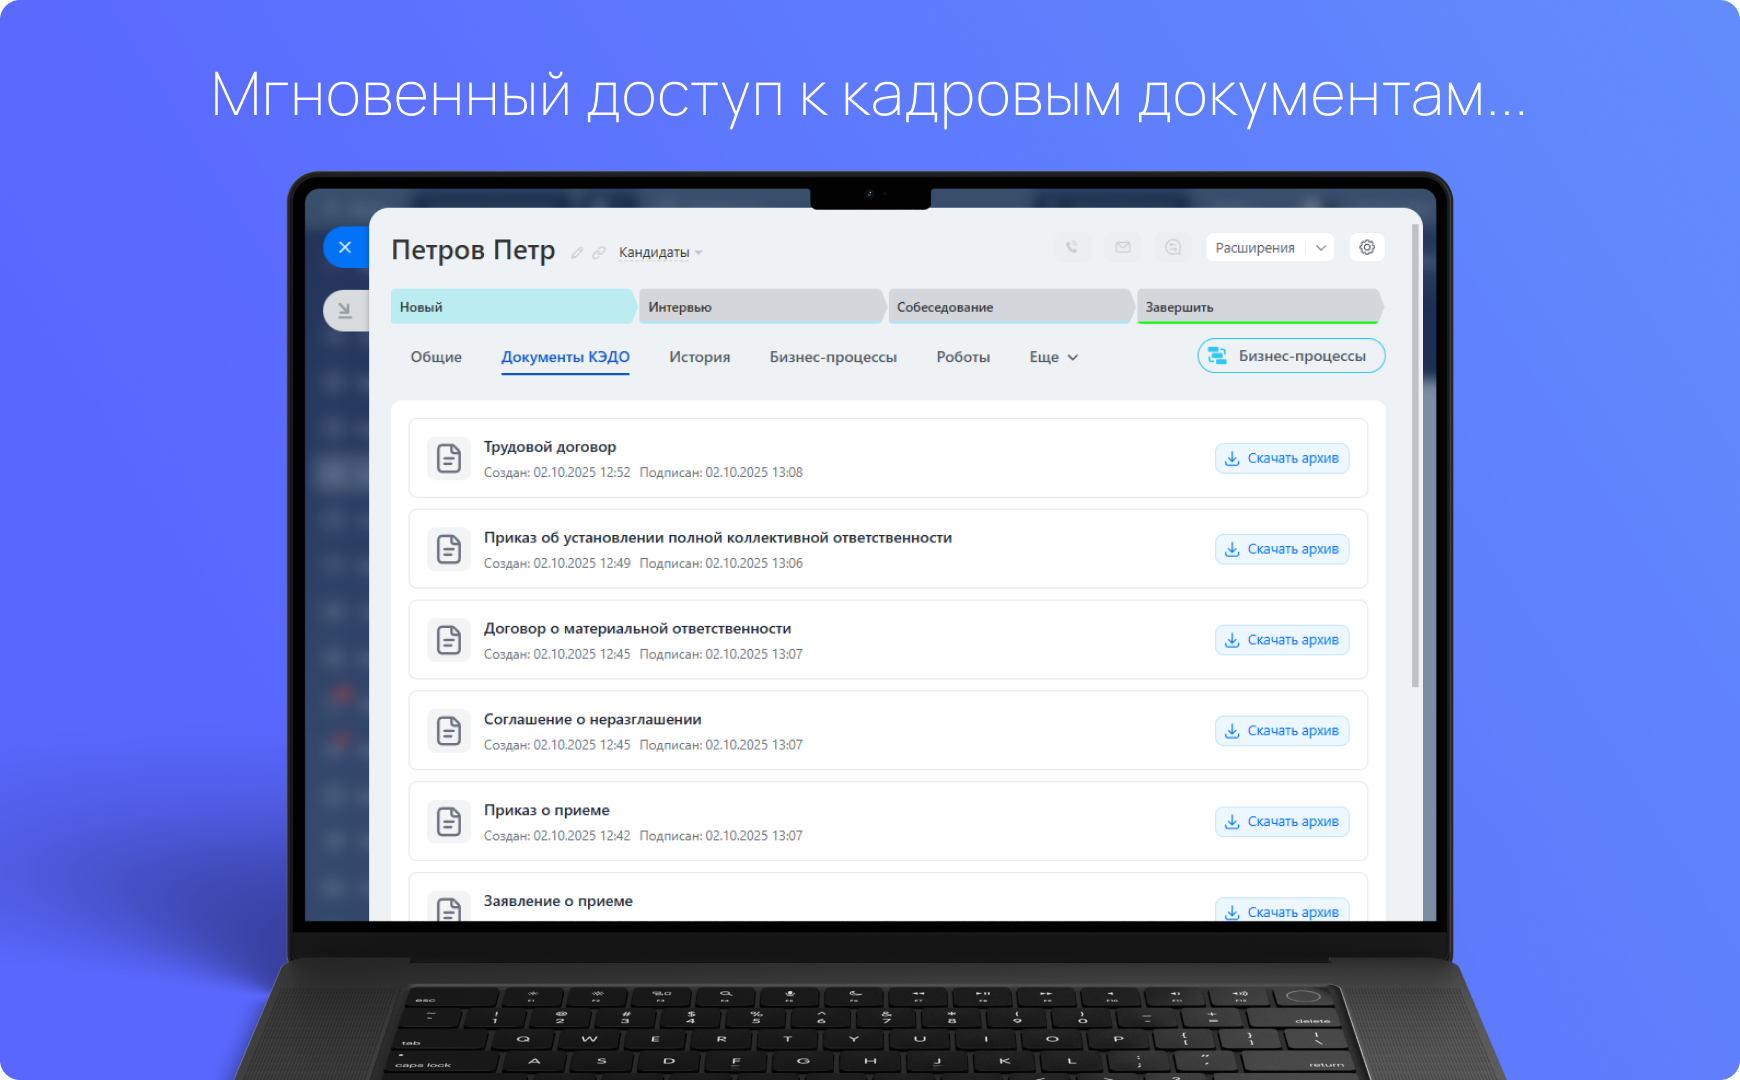Image resolution: width=1740 pixels, height=1080 pixels.
Task: Open the chat bubble icon
Action: click(1173, 247)
